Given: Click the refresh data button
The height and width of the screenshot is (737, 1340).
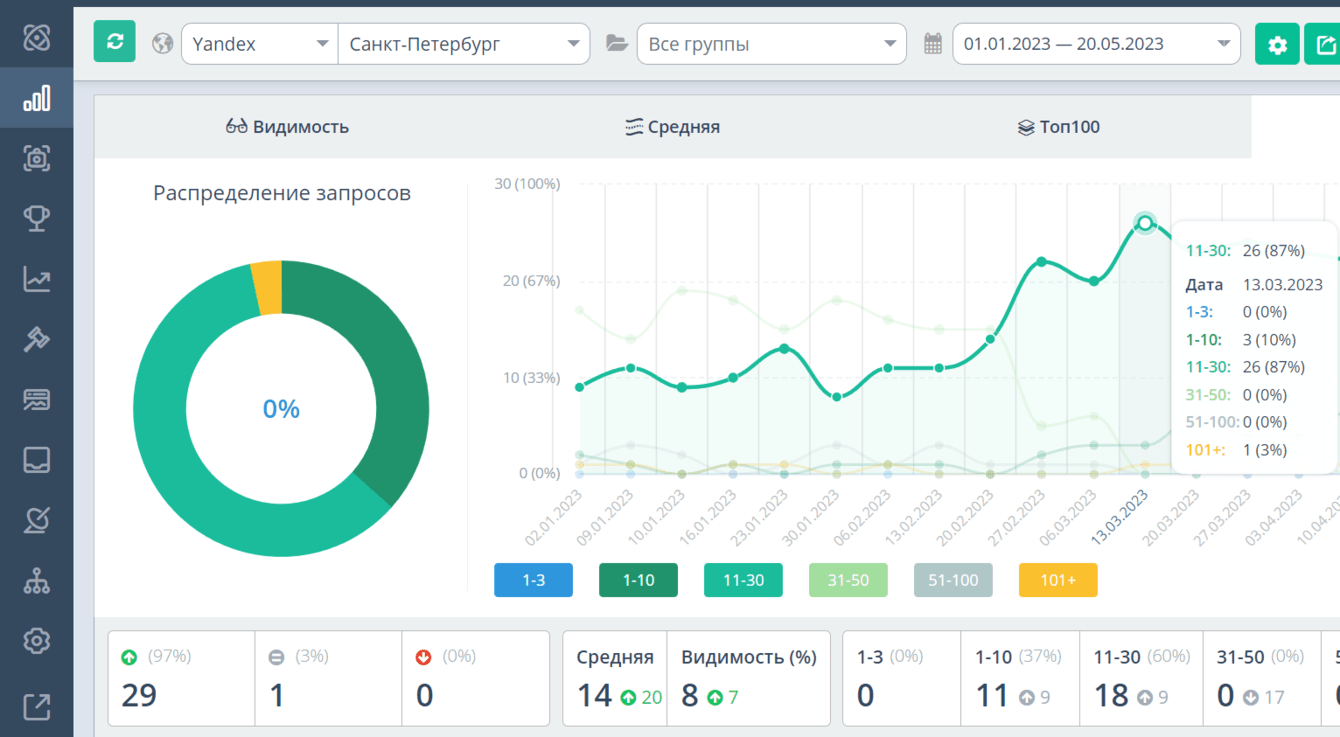Looking at the screenshot, I should tap(114, 42).
